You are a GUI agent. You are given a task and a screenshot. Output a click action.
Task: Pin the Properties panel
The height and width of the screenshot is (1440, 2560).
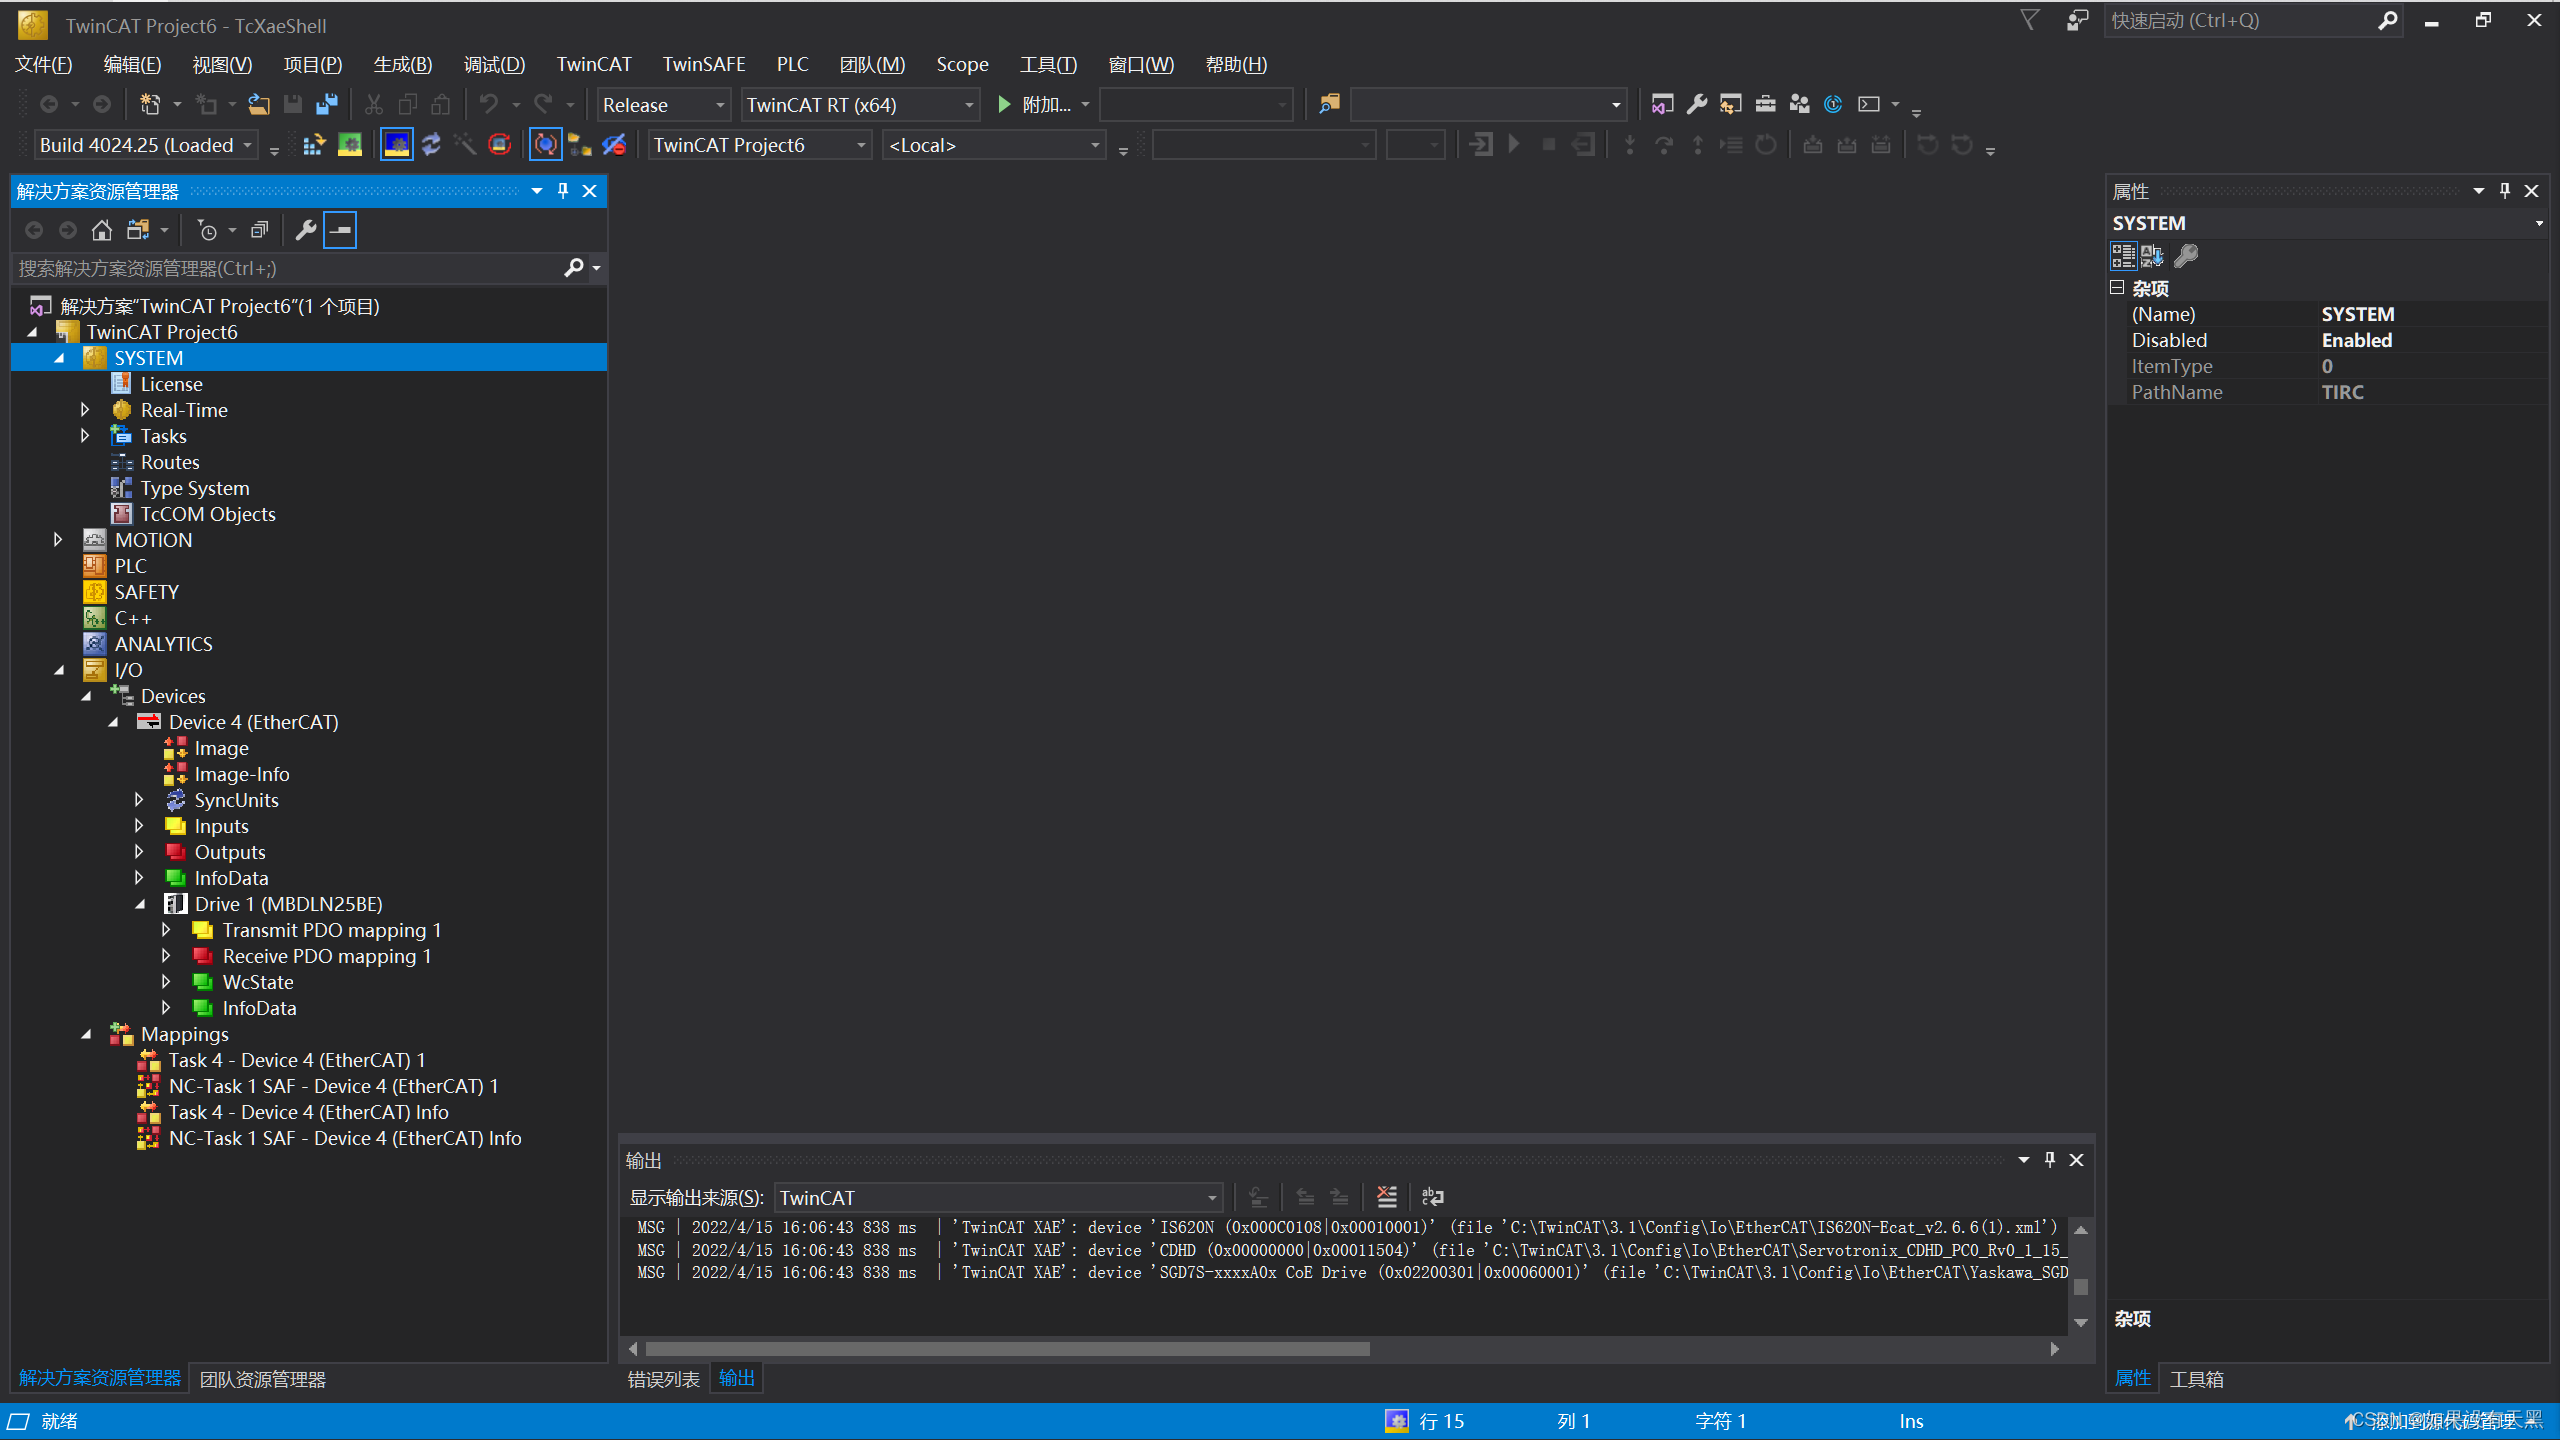coord(2505,191)
